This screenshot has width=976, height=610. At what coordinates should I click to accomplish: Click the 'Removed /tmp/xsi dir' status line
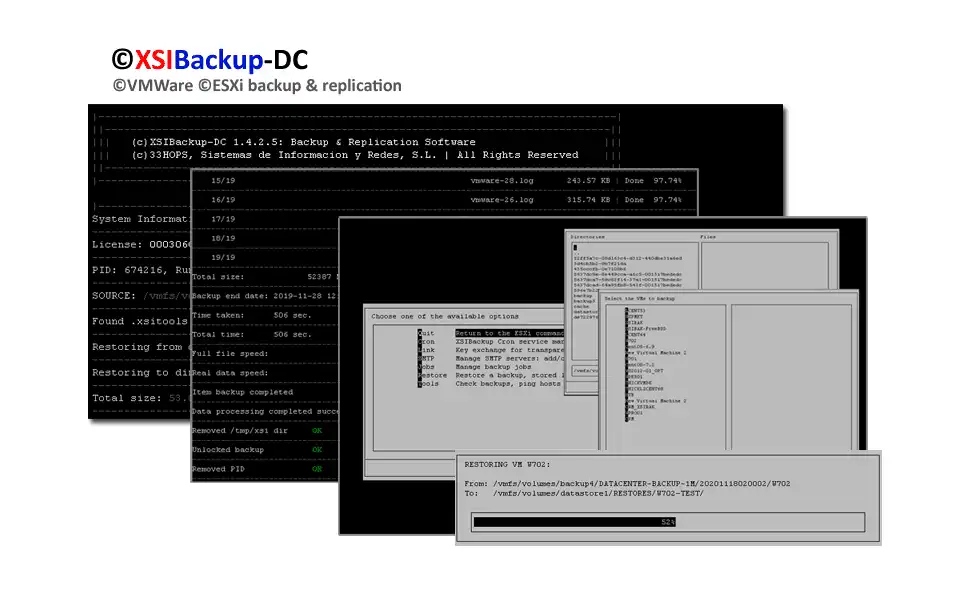point(256,430)
